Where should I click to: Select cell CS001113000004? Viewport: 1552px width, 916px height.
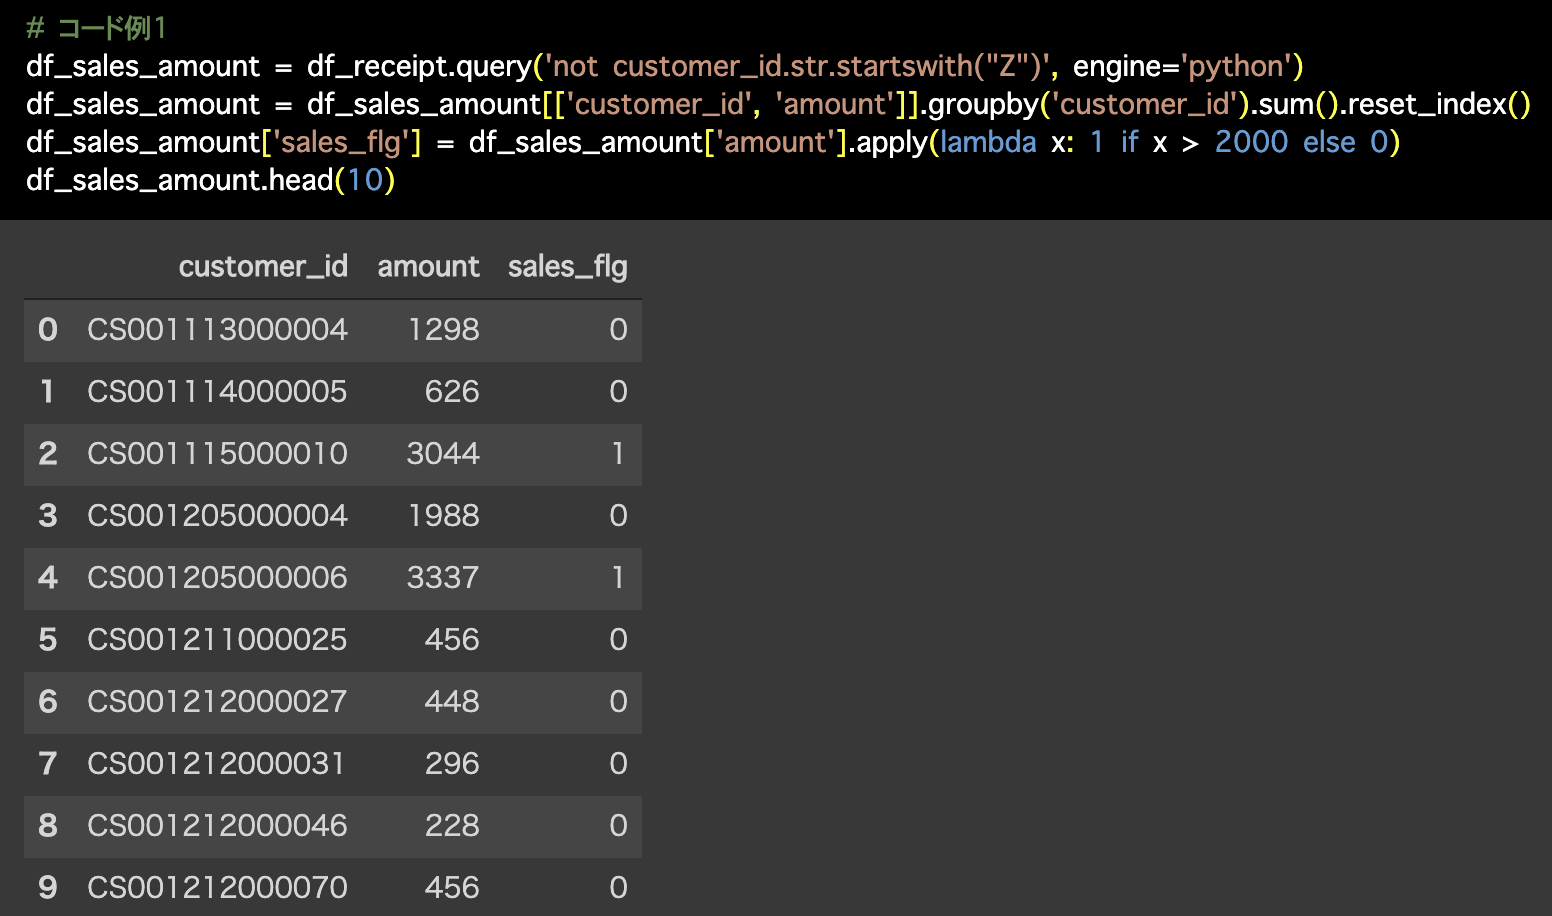(217, 330)
